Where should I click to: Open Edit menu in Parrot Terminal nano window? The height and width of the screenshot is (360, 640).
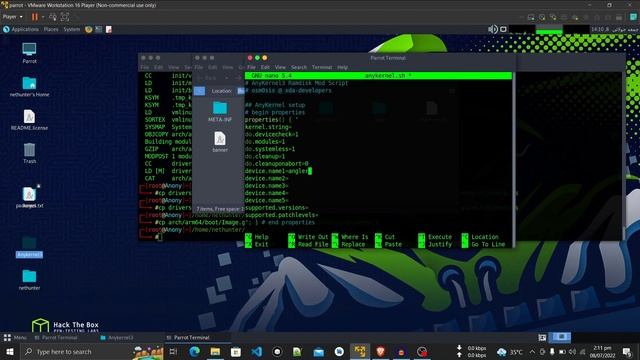(x=265, y=67)
